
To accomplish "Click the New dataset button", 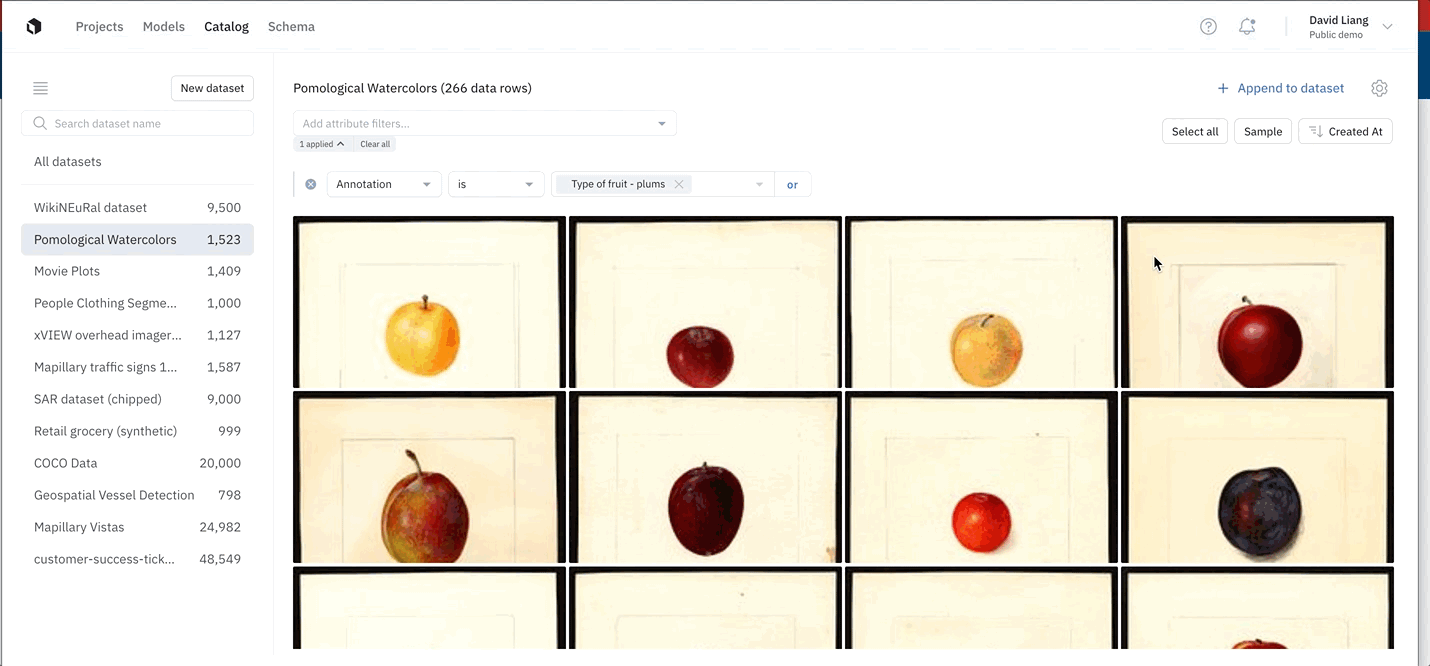I will coord(212,88).
